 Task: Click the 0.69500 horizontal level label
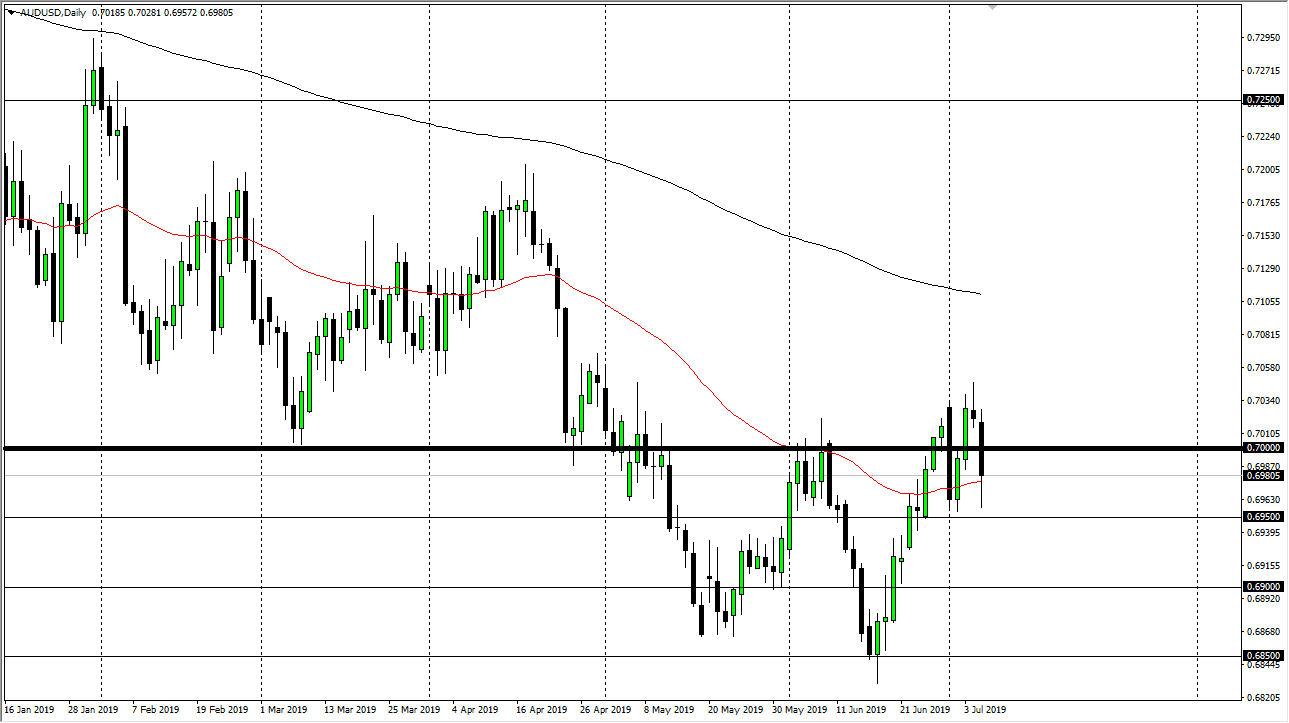1261,516
